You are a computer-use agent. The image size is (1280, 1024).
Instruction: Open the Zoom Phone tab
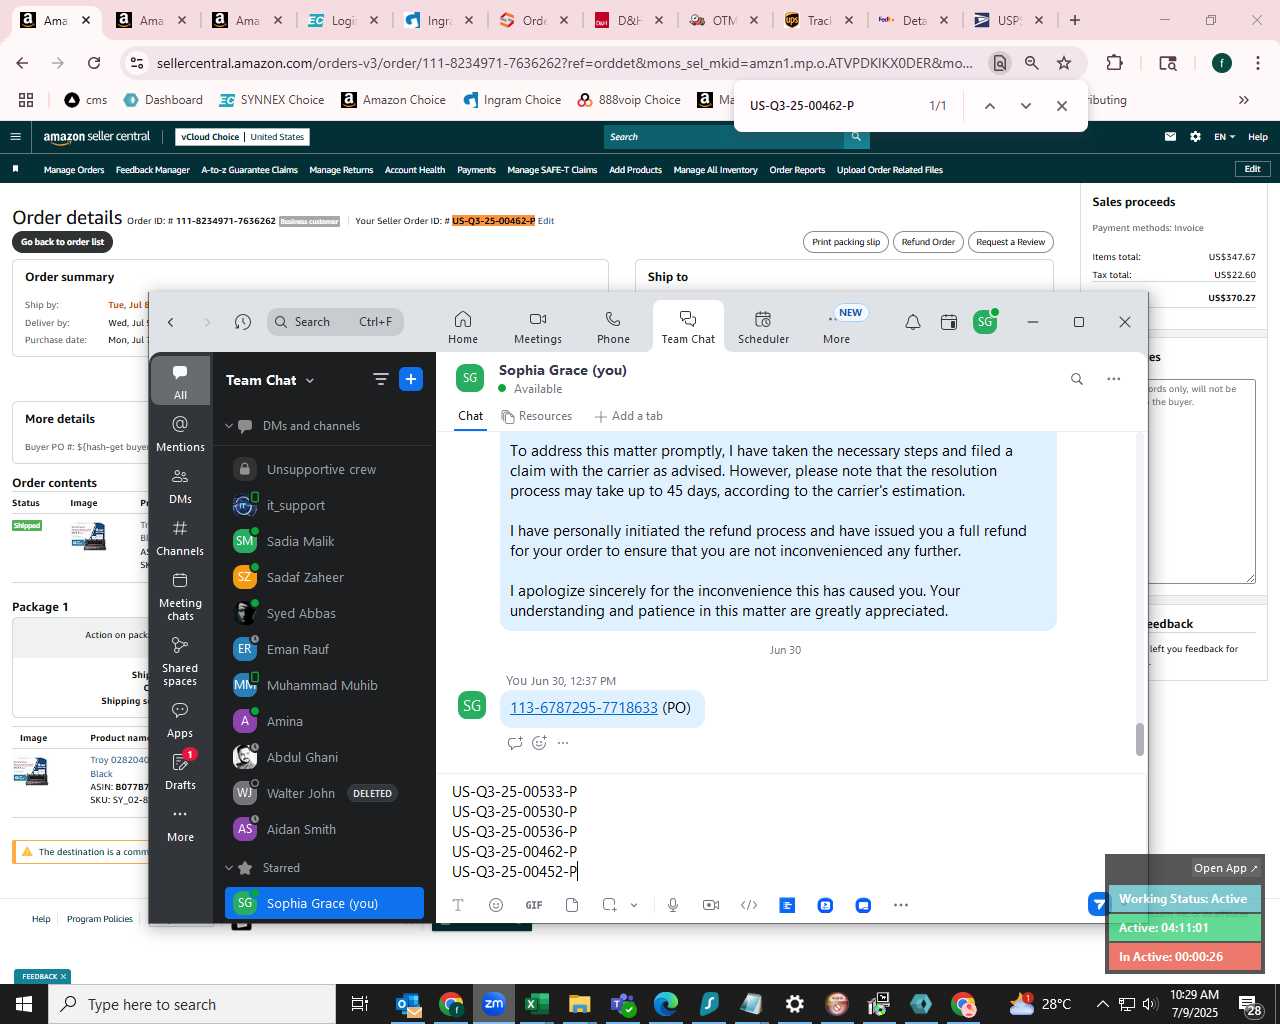click(x=613, y=327)
